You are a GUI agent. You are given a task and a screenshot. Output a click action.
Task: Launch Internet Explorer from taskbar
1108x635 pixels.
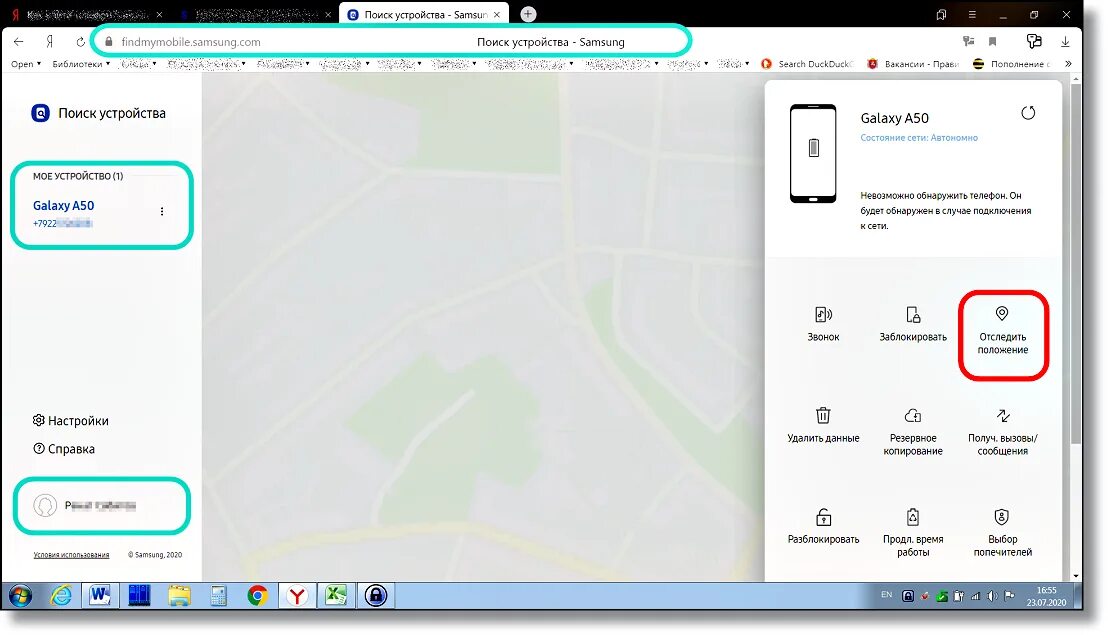(x=61, y=596)
